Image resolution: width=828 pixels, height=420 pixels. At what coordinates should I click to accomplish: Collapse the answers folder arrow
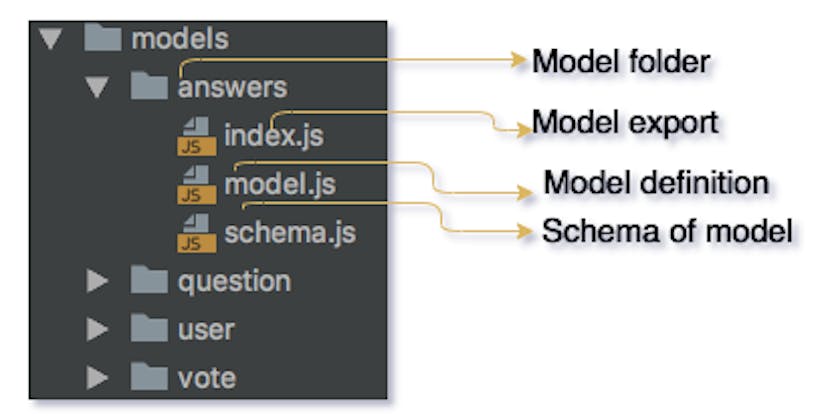coord(97,88)
